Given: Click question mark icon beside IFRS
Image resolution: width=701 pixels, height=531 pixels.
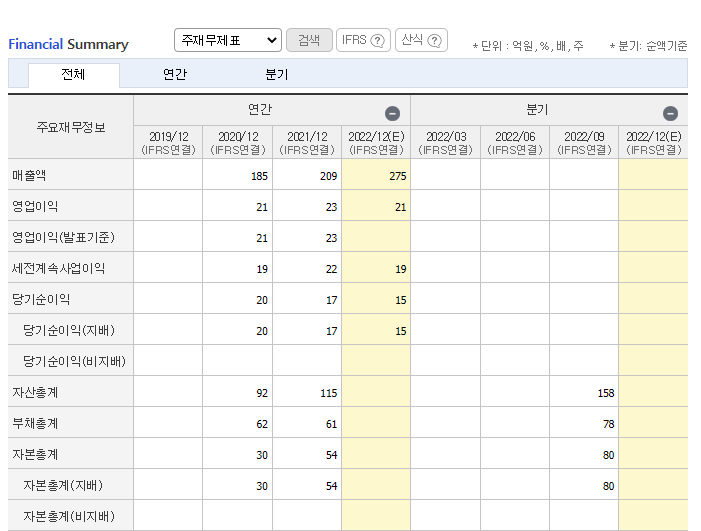Looking at the screenshot, I should (378, 41).
